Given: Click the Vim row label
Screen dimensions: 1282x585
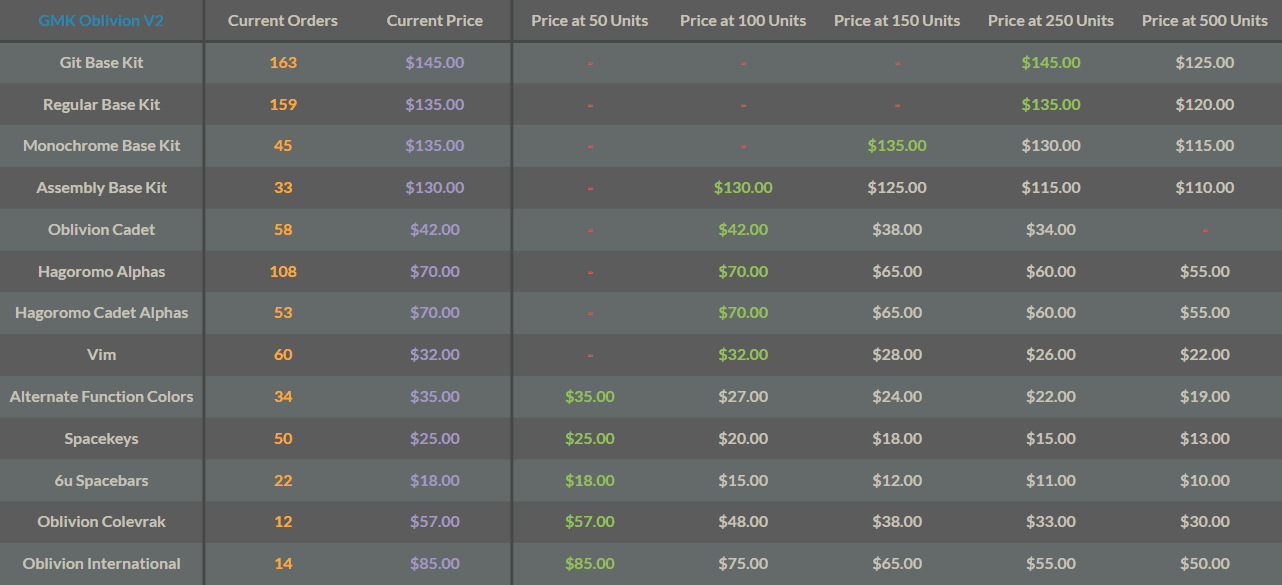Looking at the screenshot, I should pyautogui.click(x=102, y=355).
